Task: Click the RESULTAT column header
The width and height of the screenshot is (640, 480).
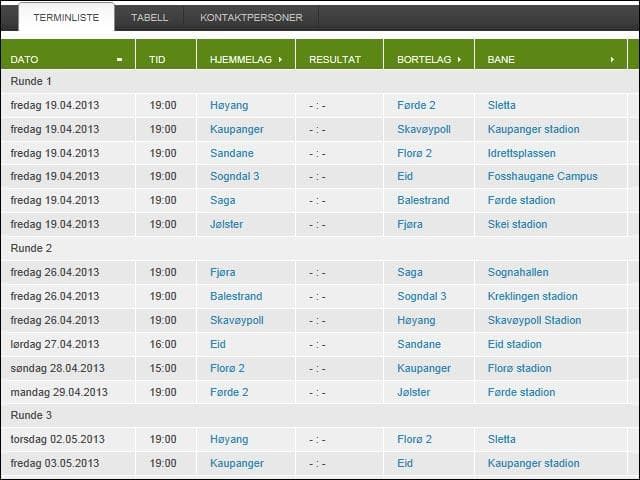Action: (334, 60)
